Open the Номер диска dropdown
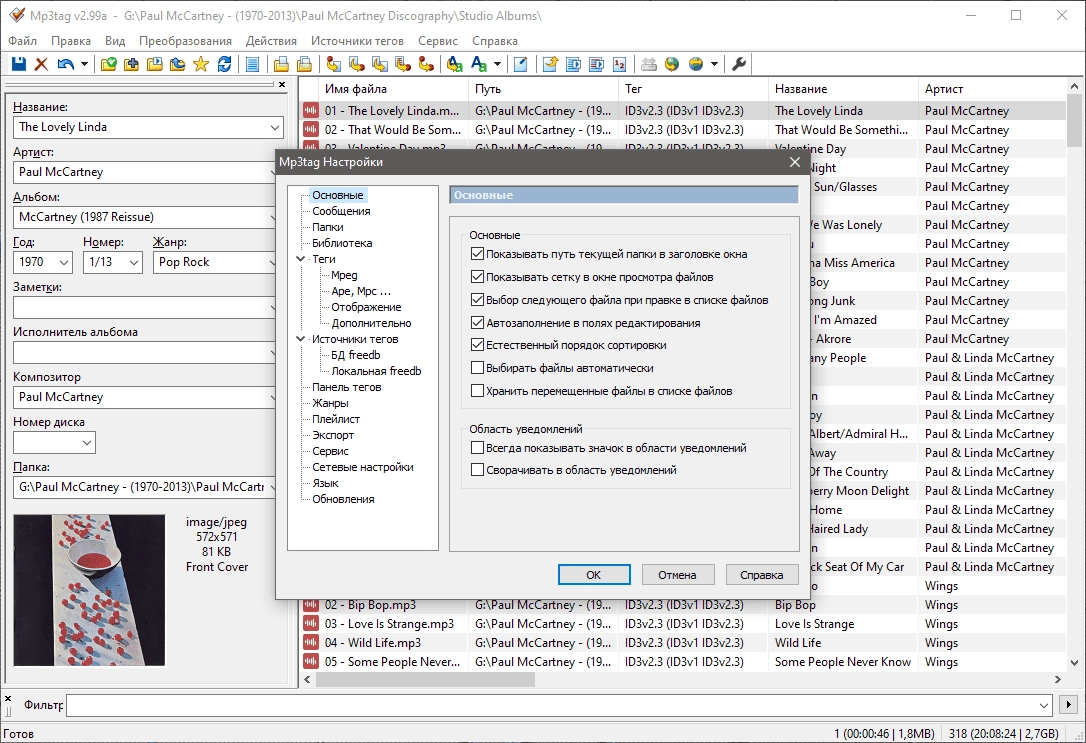The width and height of the screenshot is (1086, 743). (x=87, y=442)
